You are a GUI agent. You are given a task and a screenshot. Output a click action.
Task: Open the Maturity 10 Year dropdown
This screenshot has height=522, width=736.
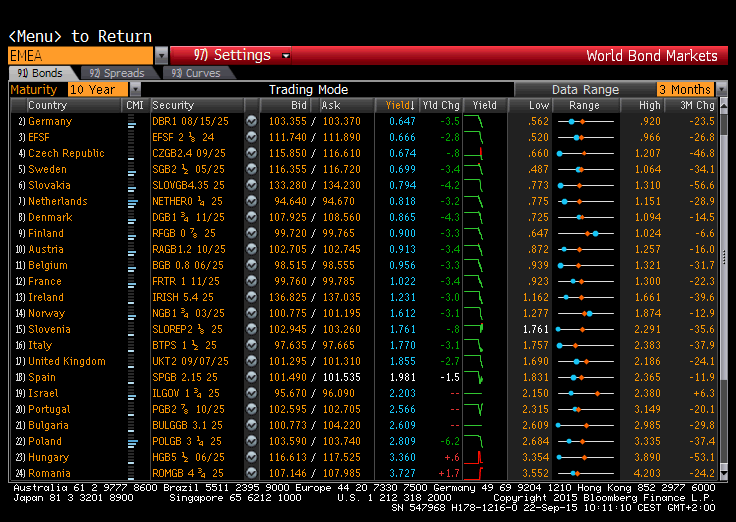coord(135,89)
